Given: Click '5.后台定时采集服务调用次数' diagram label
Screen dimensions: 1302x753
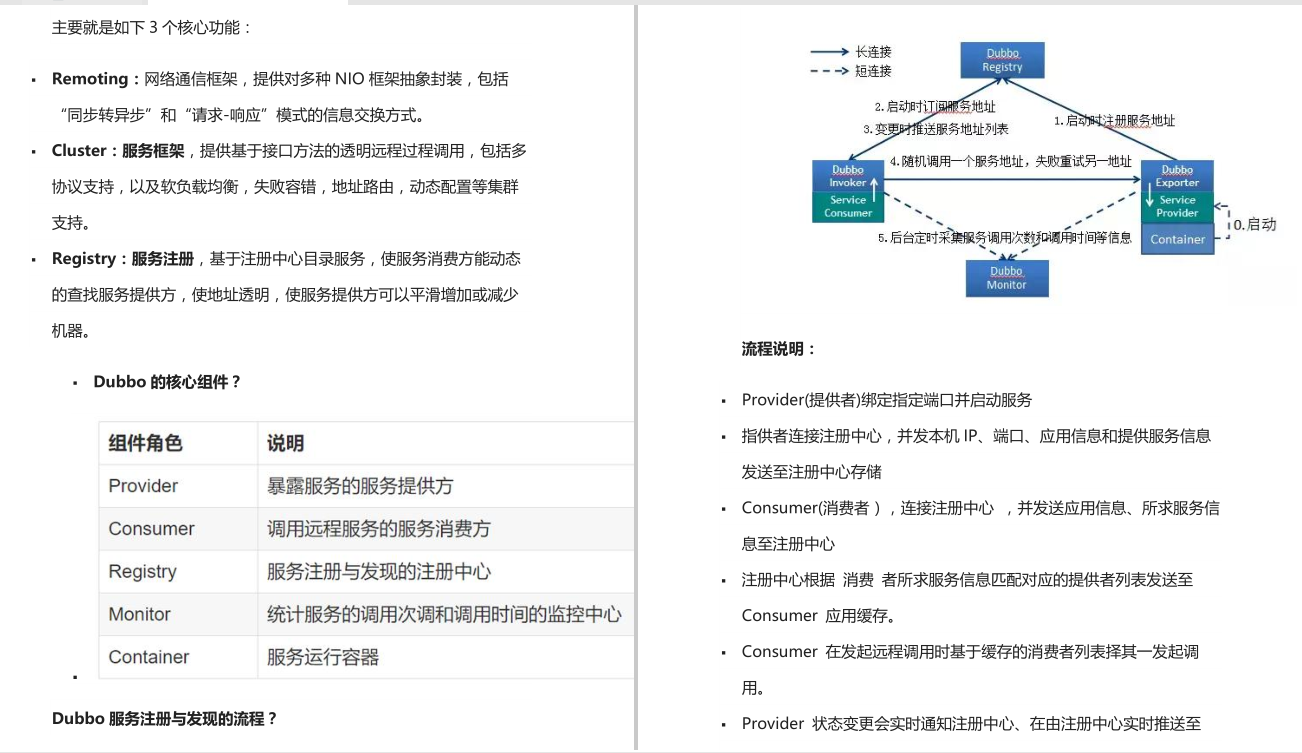Looking at the screenshot, I should click(x=958, y=238).
